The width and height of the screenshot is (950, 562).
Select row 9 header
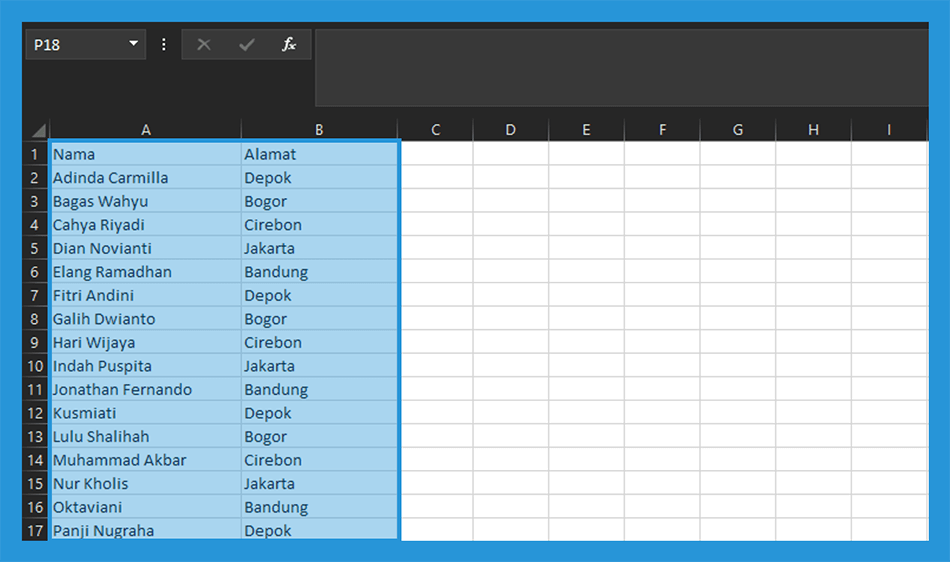tap(35, 342)
